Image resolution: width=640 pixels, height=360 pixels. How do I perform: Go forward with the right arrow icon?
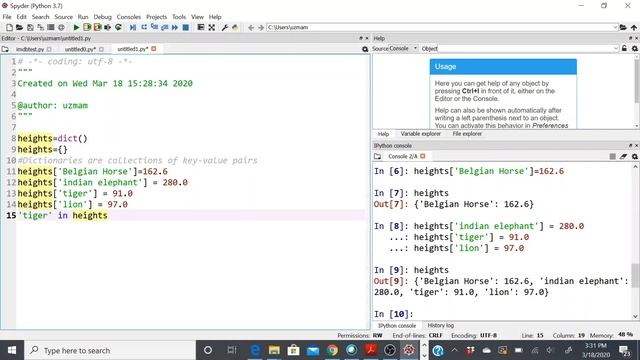pos(261,27)
